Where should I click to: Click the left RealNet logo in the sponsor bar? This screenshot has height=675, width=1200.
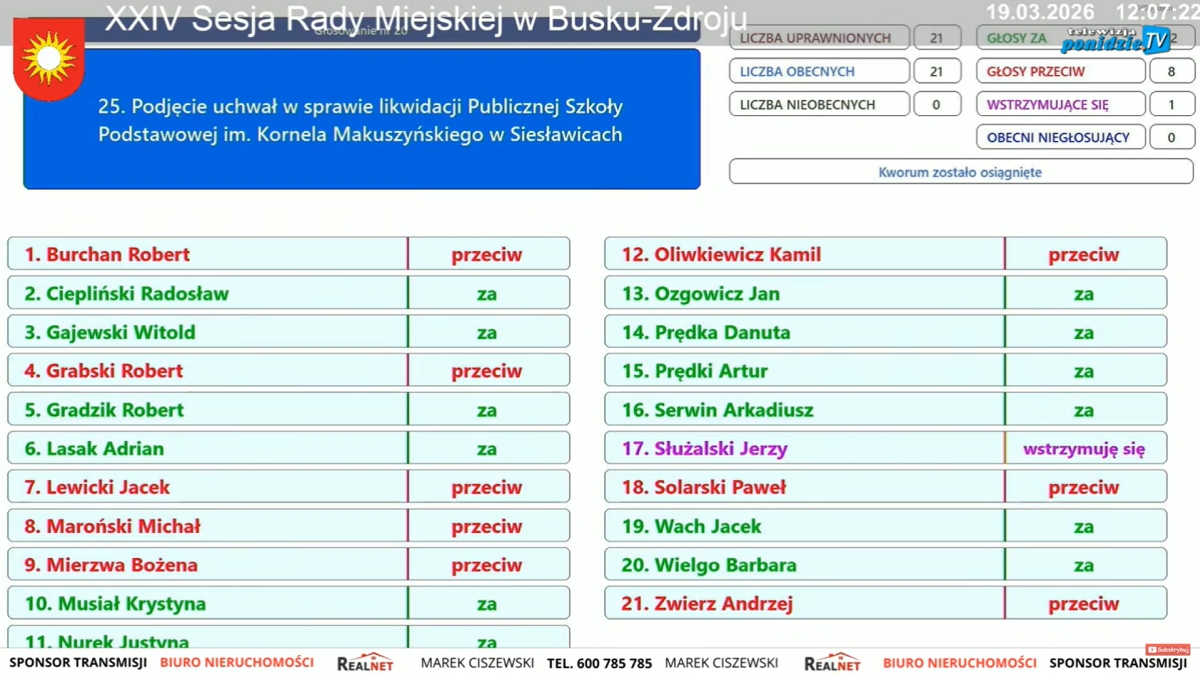click(x=365, y=662)
